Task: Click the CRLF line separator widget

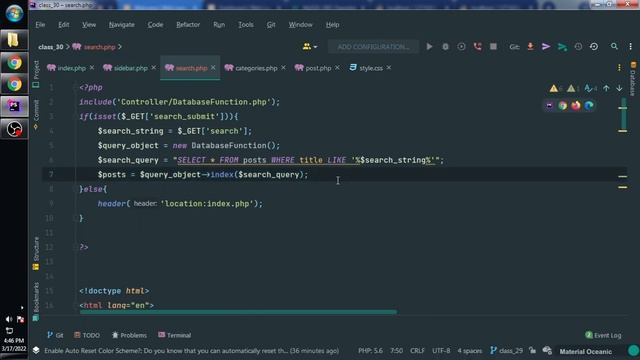Action: 417,351
